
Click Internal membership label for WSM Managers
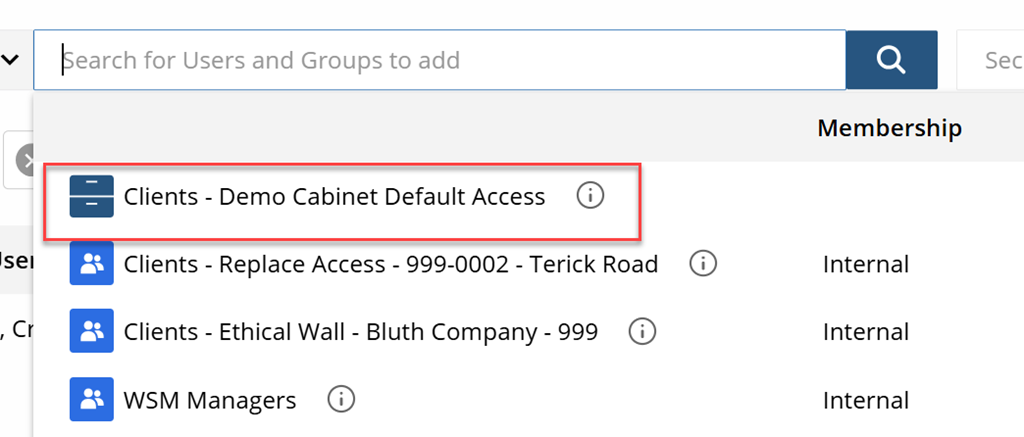[865, 400]
